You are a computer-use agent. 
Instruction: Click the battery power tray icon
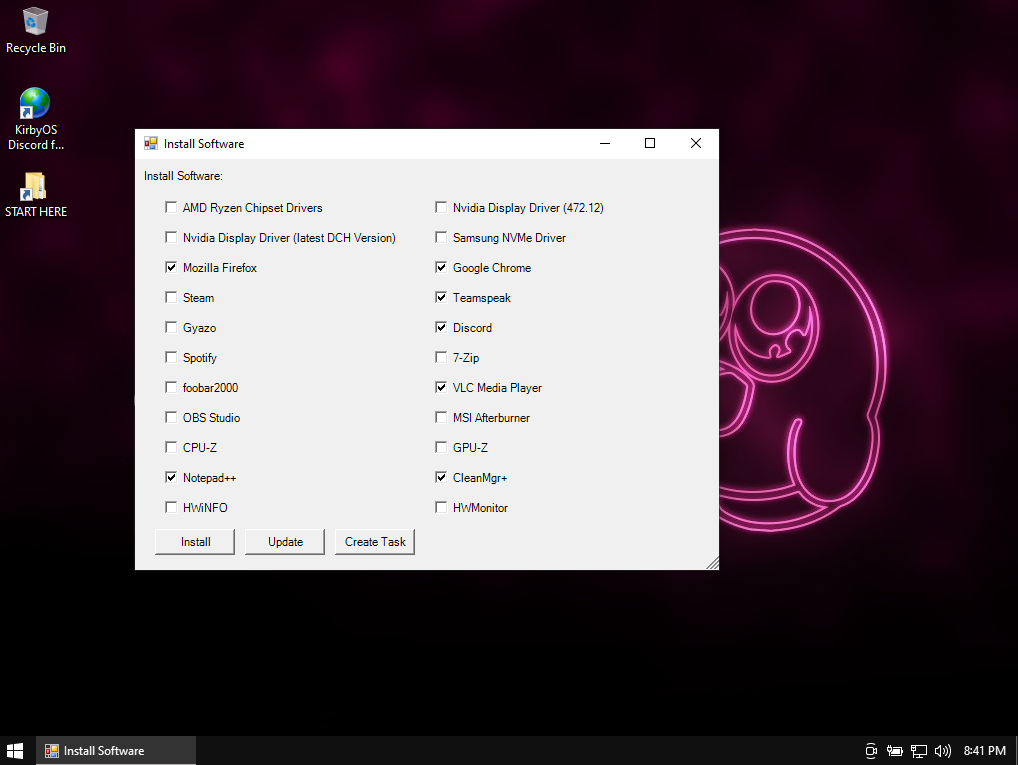(895, 751)
